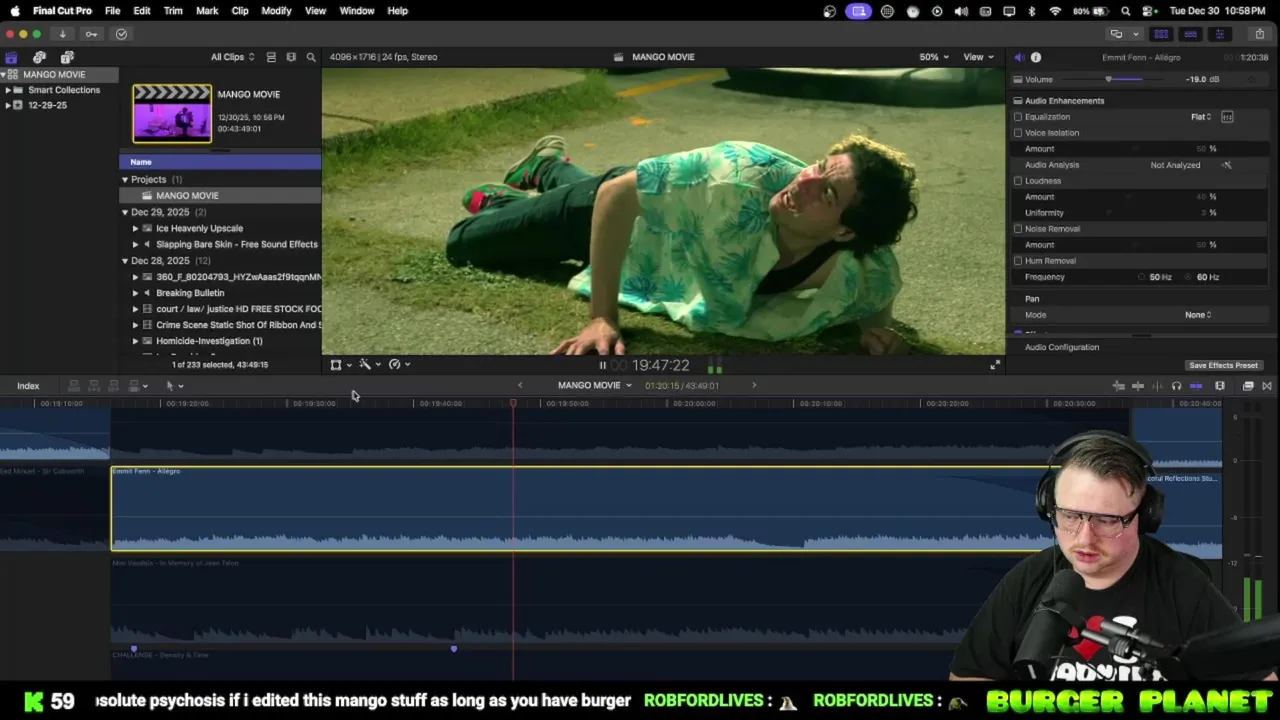Click the Save Effects Preset button
This screenshot has width=1280, height=720.
tap(1223, 366)
